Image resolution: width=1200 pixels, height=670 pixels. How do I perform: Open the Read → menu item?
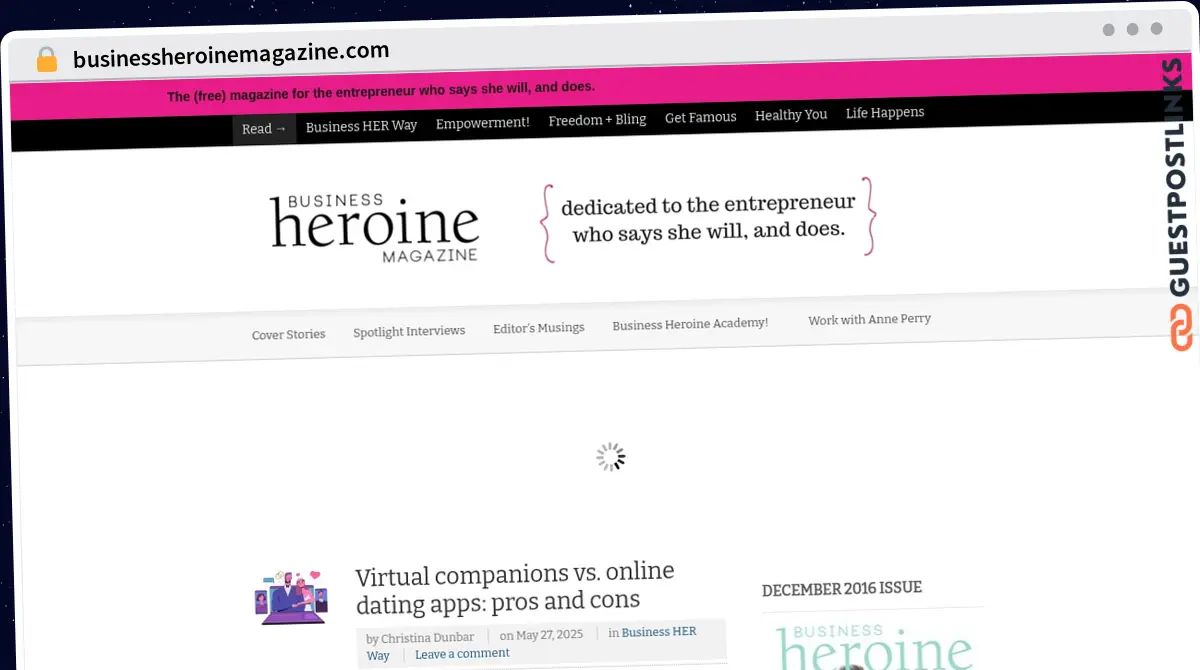click(264, 129)
